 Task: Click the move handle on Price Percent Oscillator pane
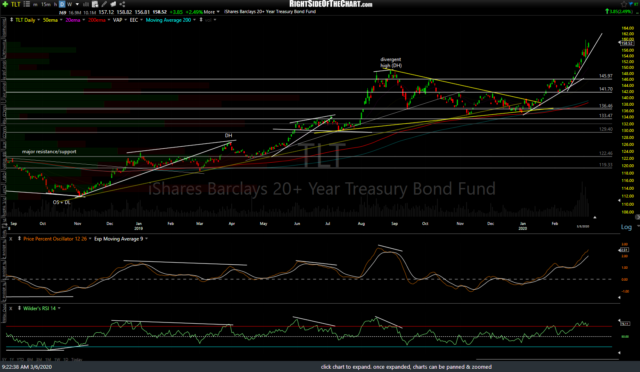click(x=19, y=238)
